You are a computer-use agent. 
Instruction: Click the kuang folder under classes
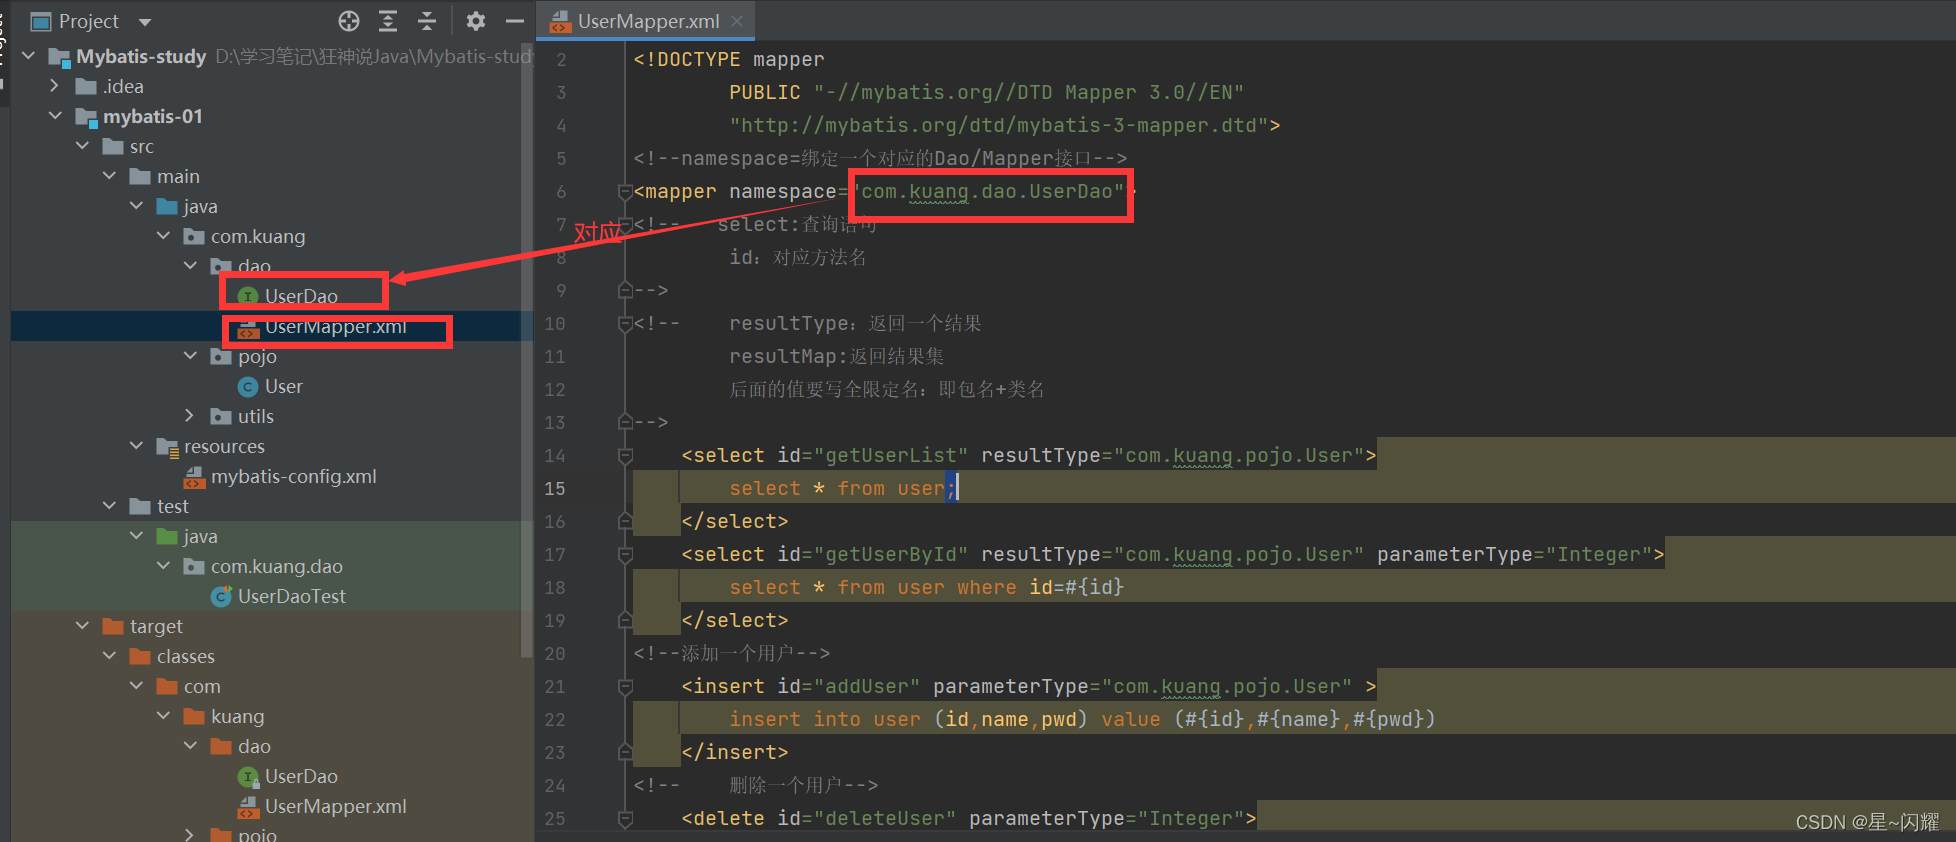pyautogui.click(x=237, y=716)
